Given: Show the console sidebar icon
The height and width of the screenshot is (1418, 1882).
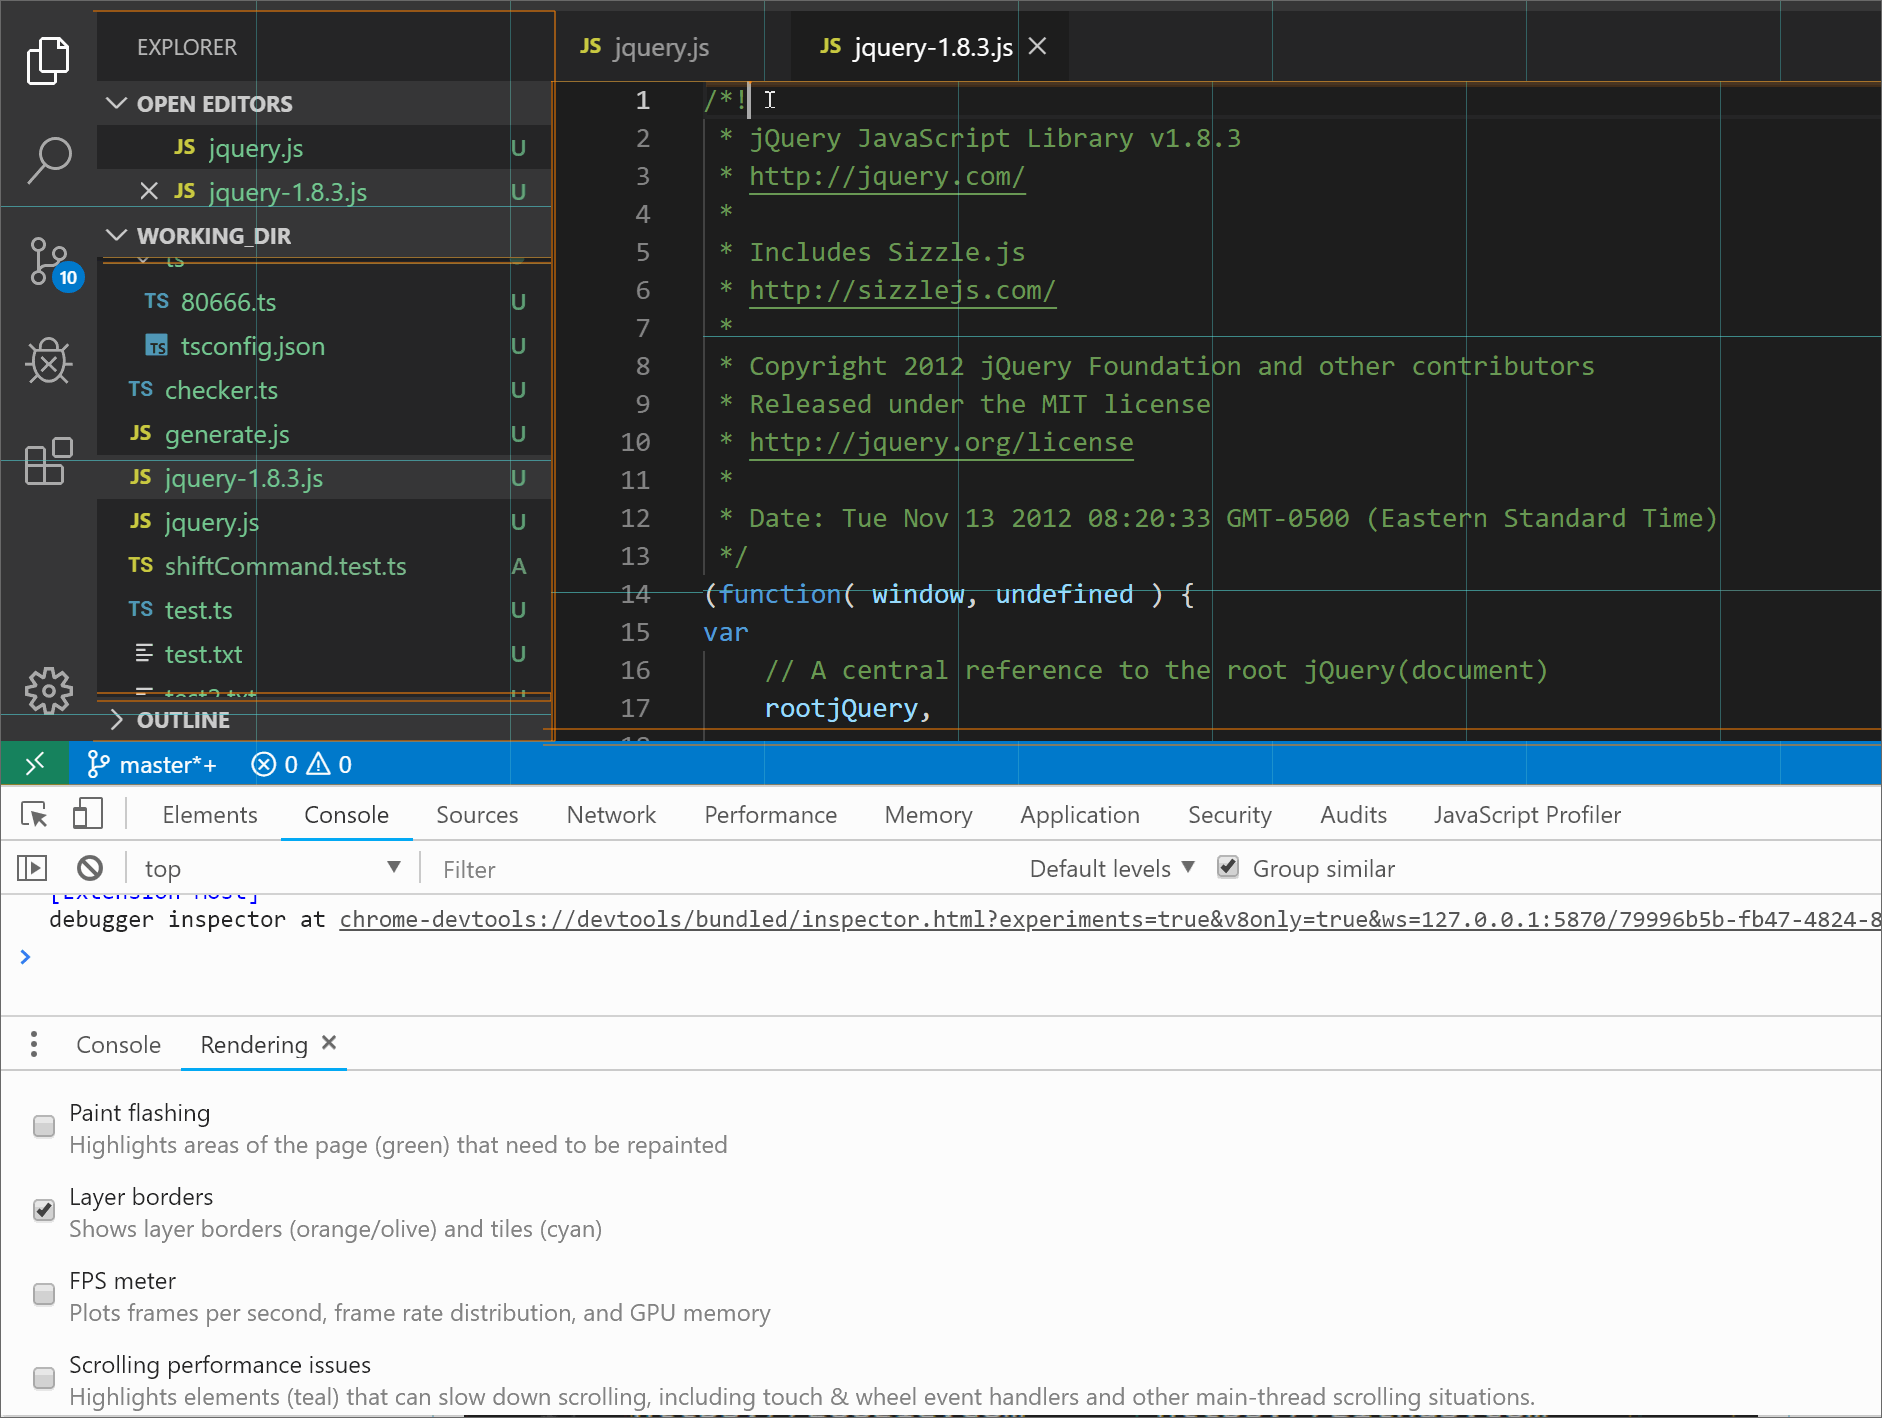Looking at the screenshot, I should (32, 868).
